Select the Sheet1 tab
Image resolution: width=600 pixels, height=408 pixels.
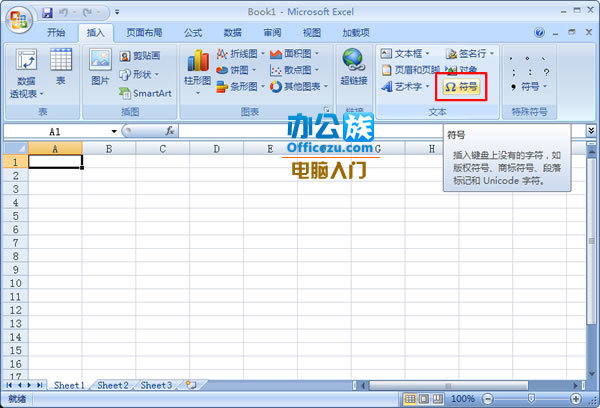point(69,385)
